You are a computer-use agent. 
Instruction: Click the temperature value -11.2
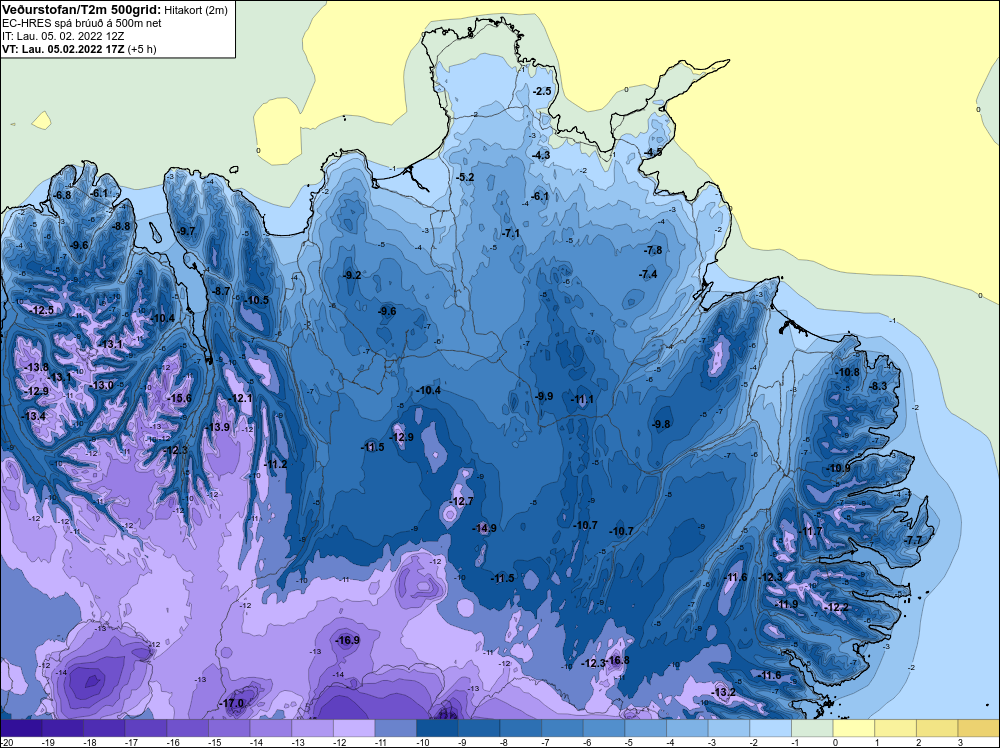[x=275, y=464]
